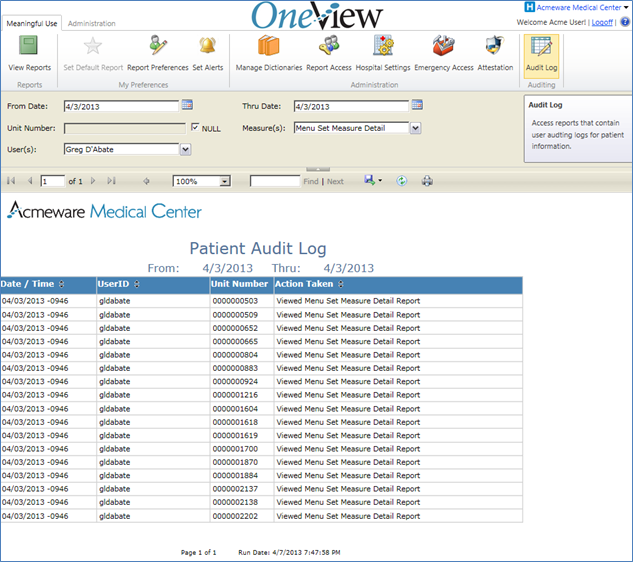Image resolution: width=633 pixels, height=562 pixels.
Task: Go to first report page
Action: tap(11, 181)
